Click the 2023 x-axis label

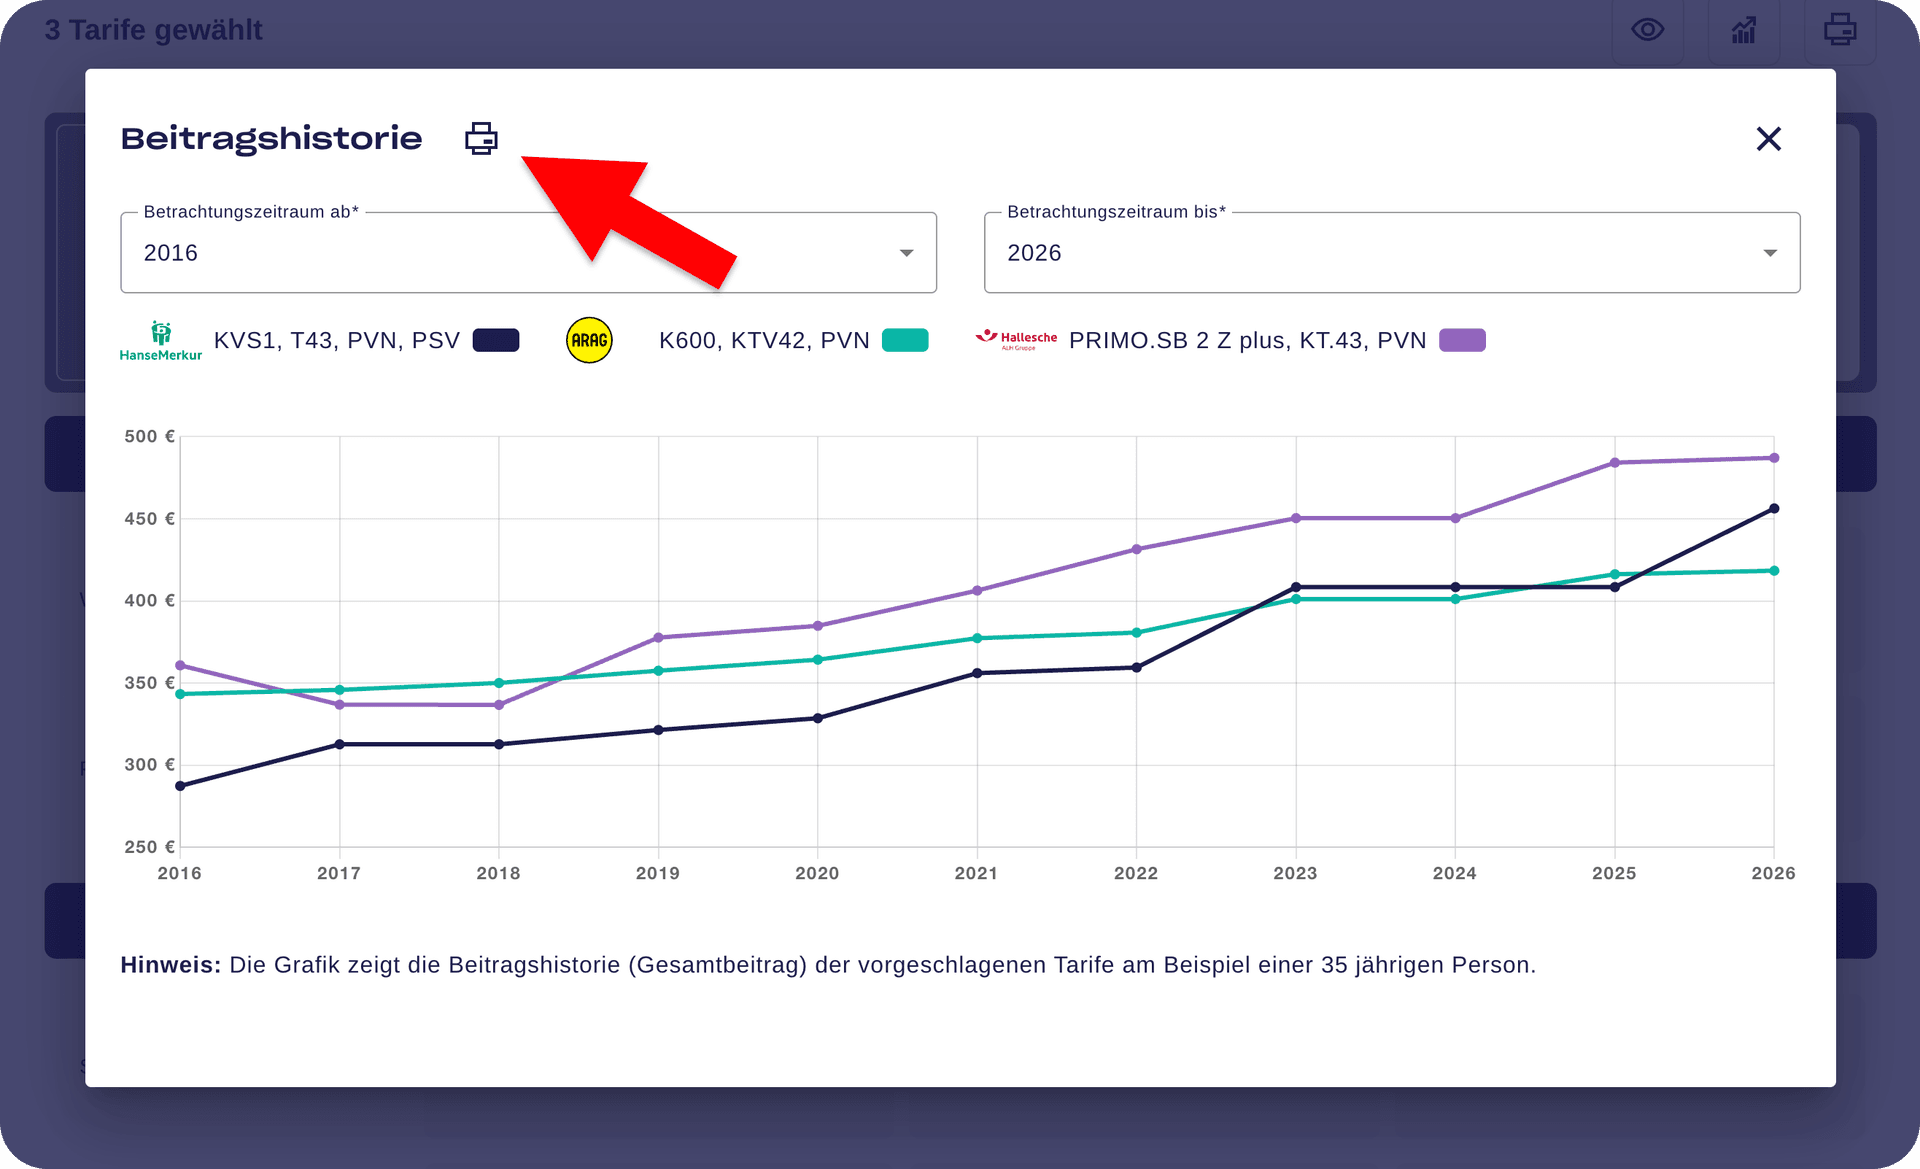click(x=1295, y=873)
